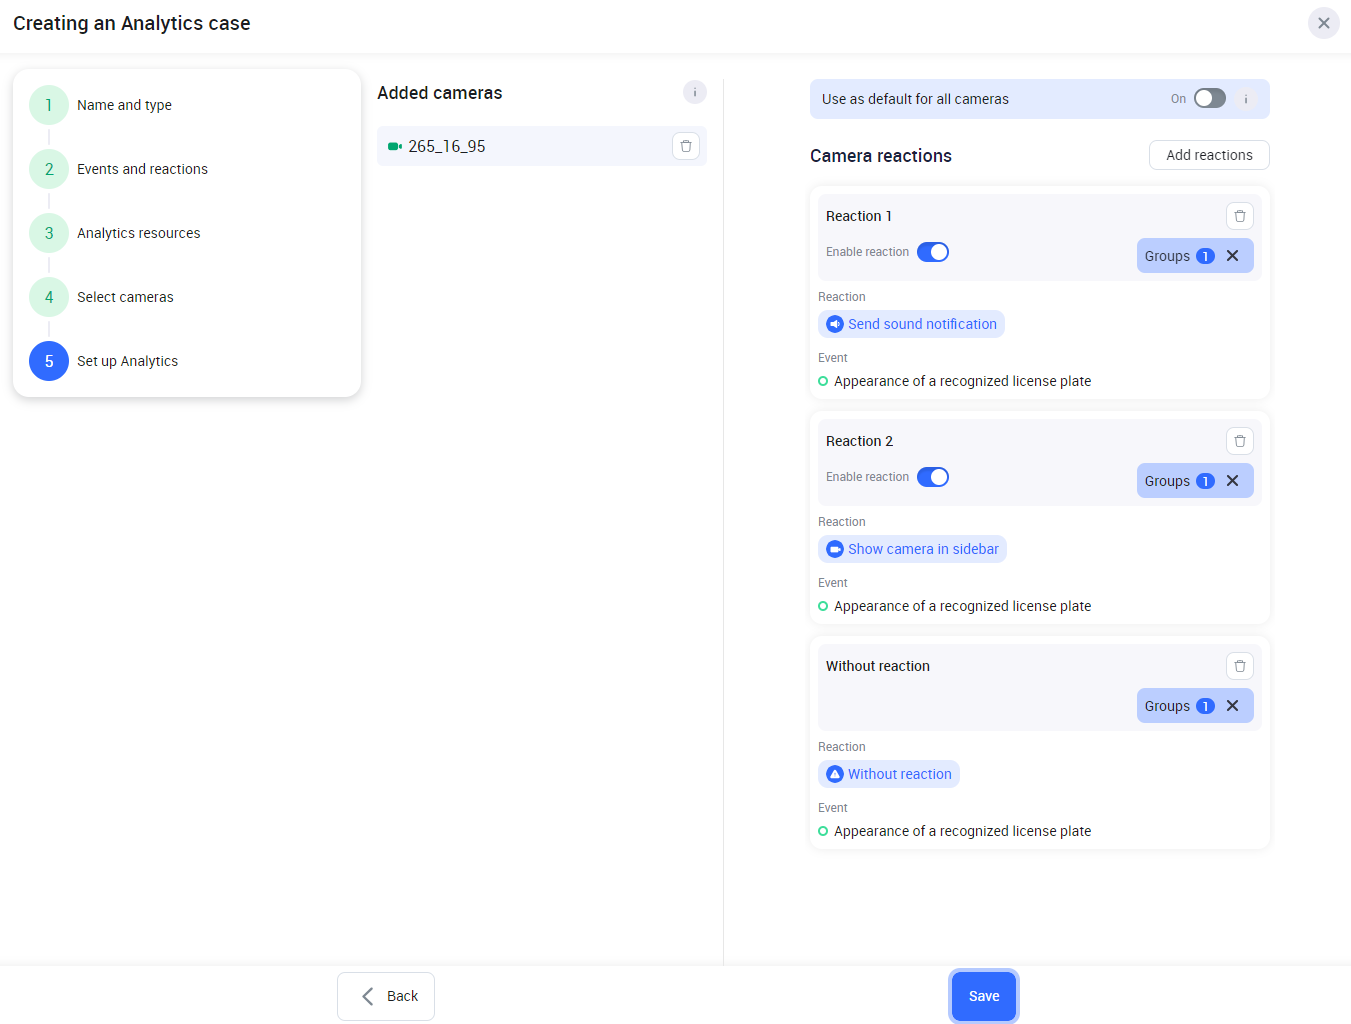The width and height of the screenshot is (1351, 1024).
Task: Go back with the Back button
Action: (x=386, y=996)
